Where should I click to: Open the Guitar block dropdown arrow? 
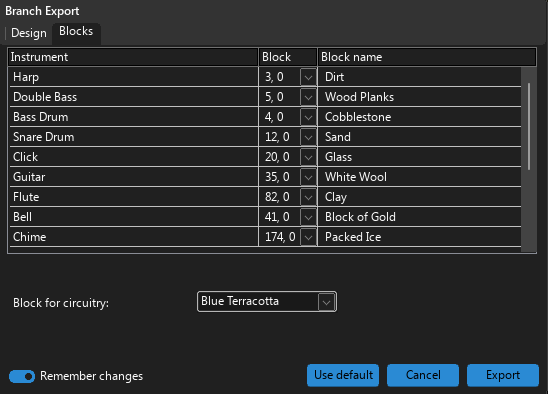click(308, 177)
